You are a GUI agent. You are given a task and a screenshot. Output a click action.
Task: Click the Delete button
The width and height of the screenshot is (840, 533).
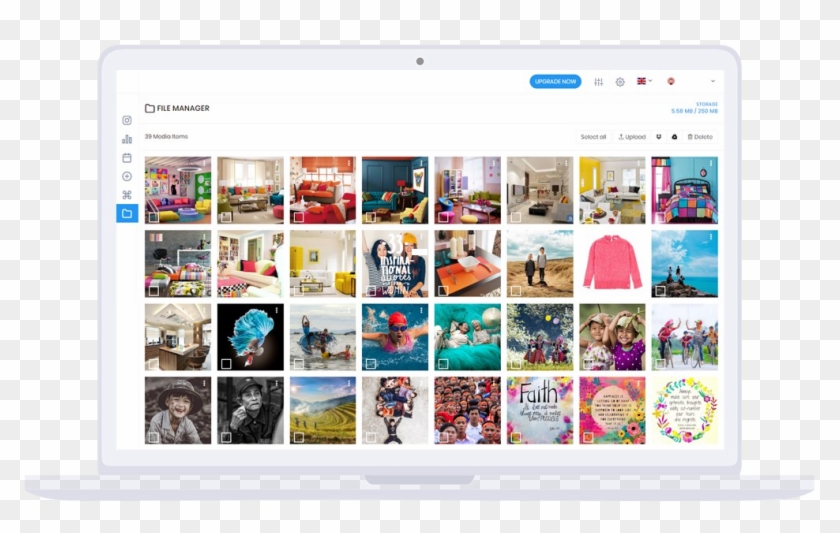(700, 137)
